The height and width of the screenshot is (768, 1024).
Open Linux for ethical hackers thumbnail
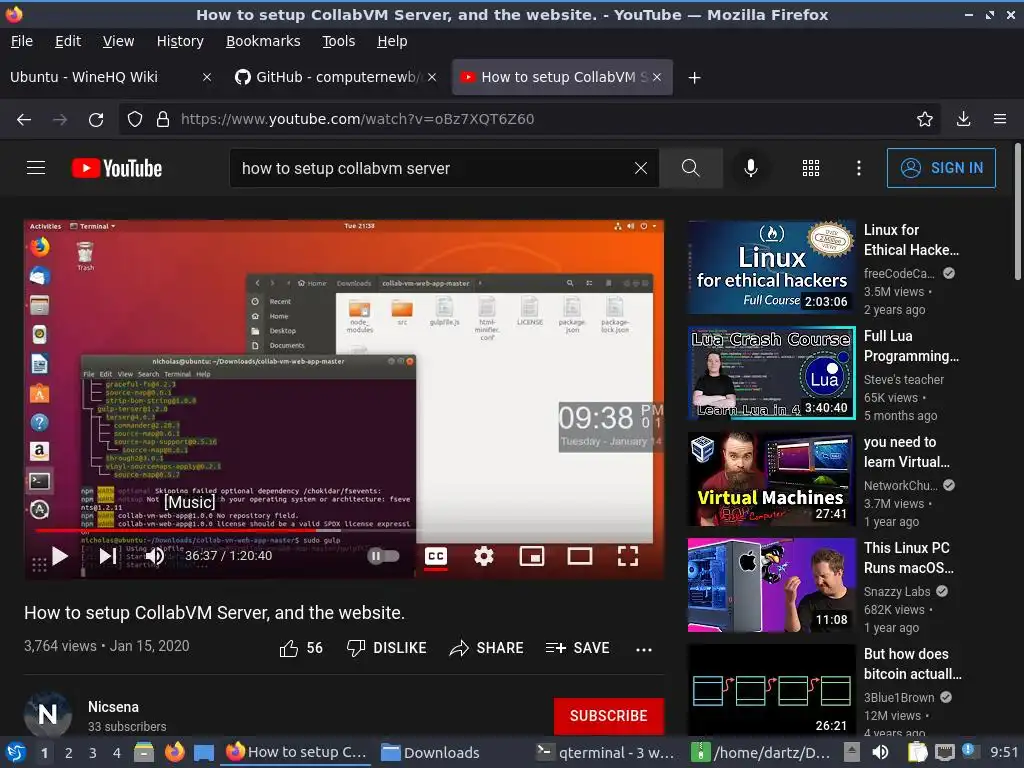(x=771, y=266)
